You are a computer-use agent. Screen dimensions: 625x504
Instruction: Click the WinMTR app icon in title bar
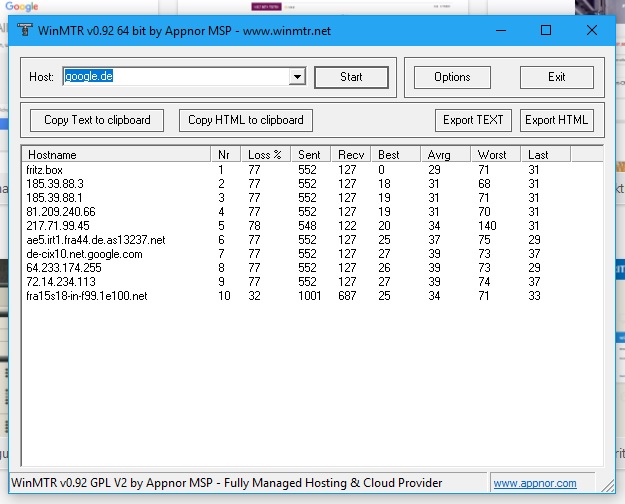click(x=24, y=30)
